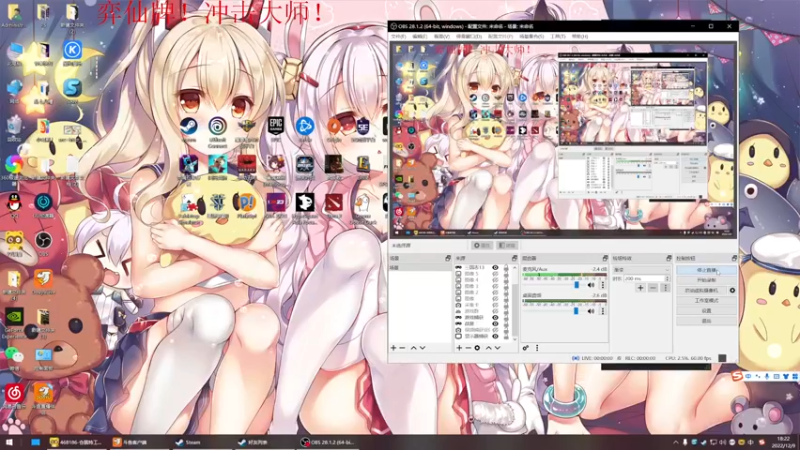800x450 pixels.
Task: Pop out the Scene Transitions dock
Action: pos(668,259)
